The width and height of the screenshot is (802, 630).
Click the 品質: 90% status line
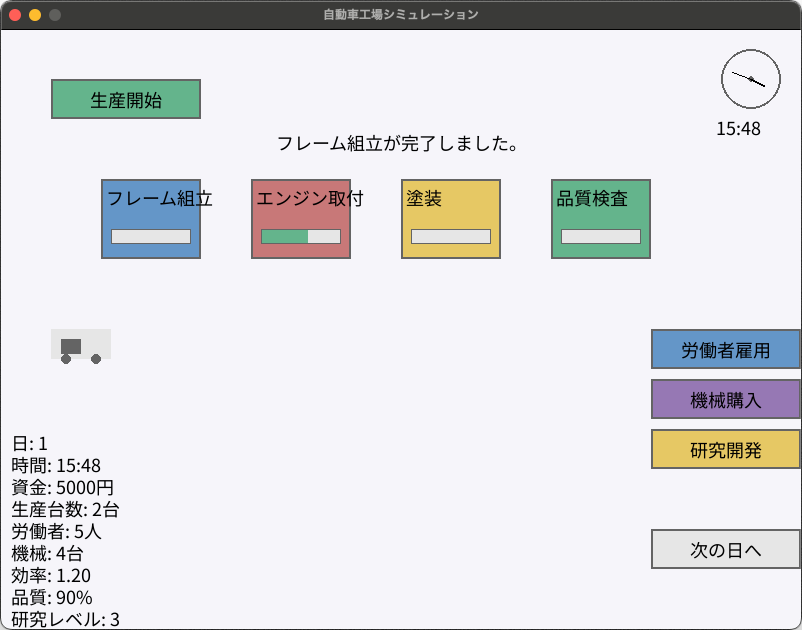click(x=52, y=597)
